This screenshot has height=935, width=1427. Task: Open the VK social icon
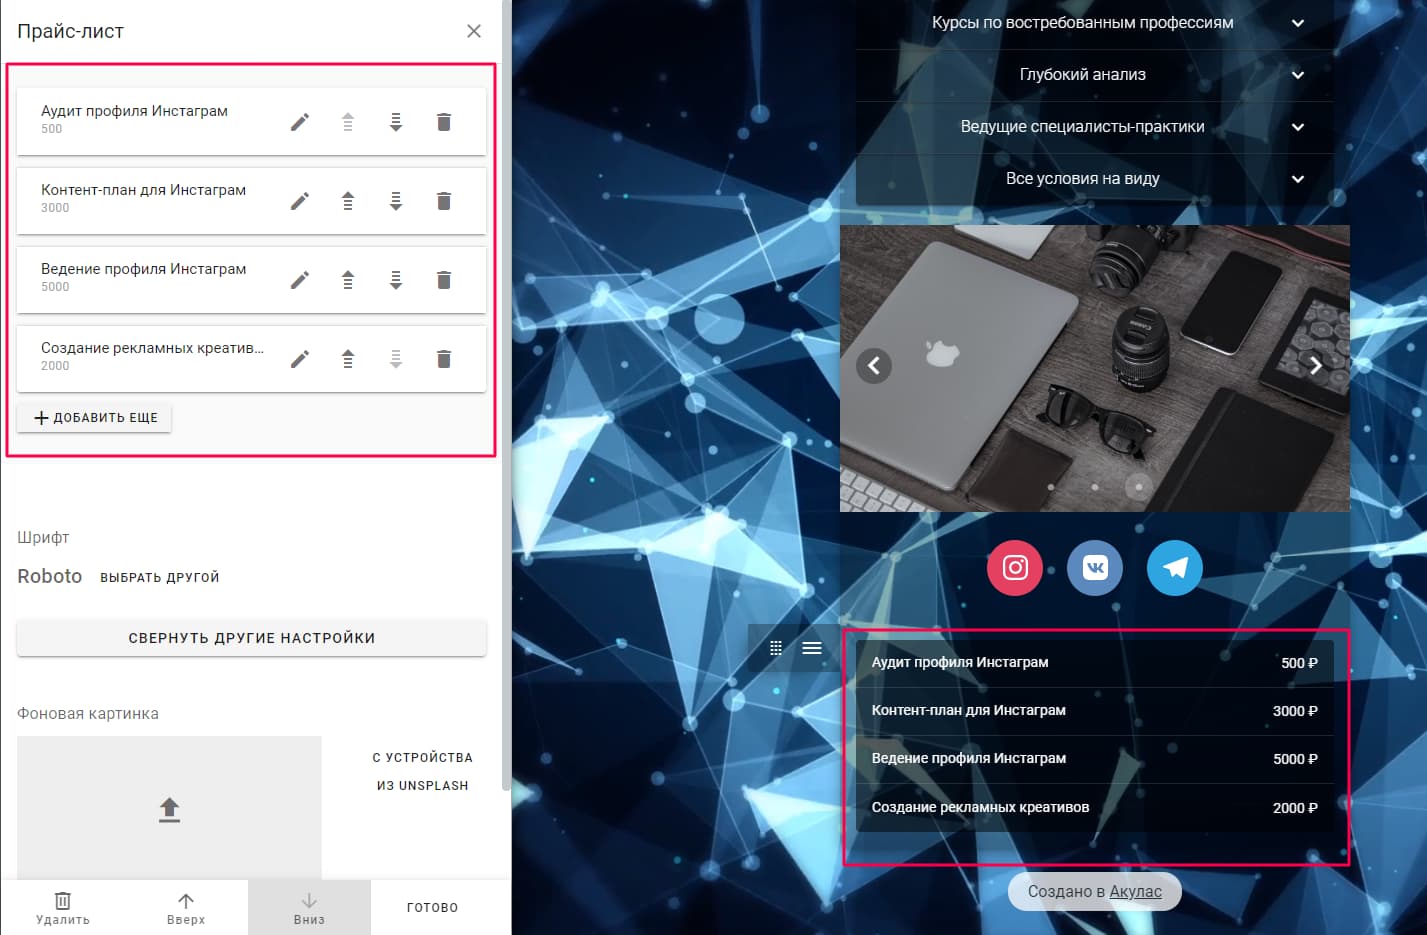pyautogui.click(x=1095, y=568)
